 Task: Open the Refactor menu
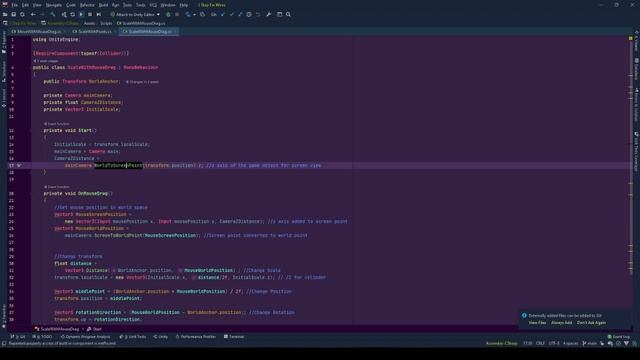pos(87,5)
